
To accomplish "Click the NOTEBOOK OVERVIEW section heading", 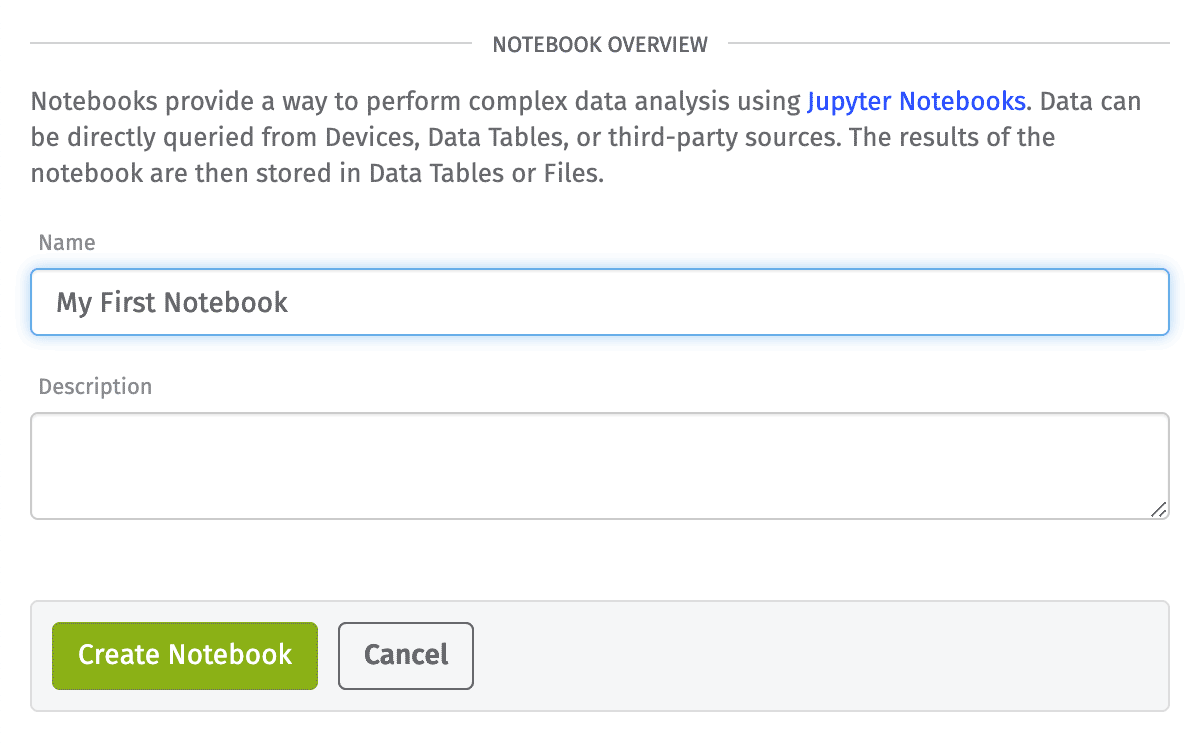I will (600, 44).
